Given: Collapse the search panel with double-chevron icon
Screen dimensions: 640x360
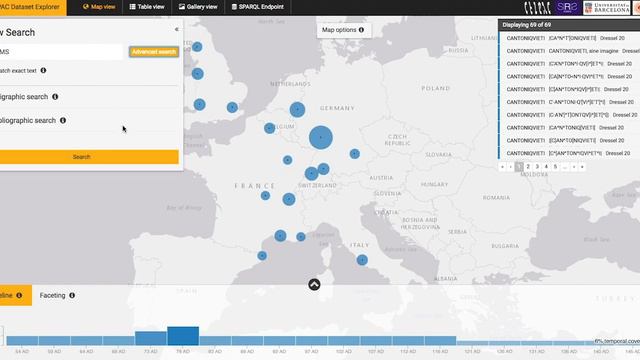Looking at the screenshot, I should coord(176,29).
